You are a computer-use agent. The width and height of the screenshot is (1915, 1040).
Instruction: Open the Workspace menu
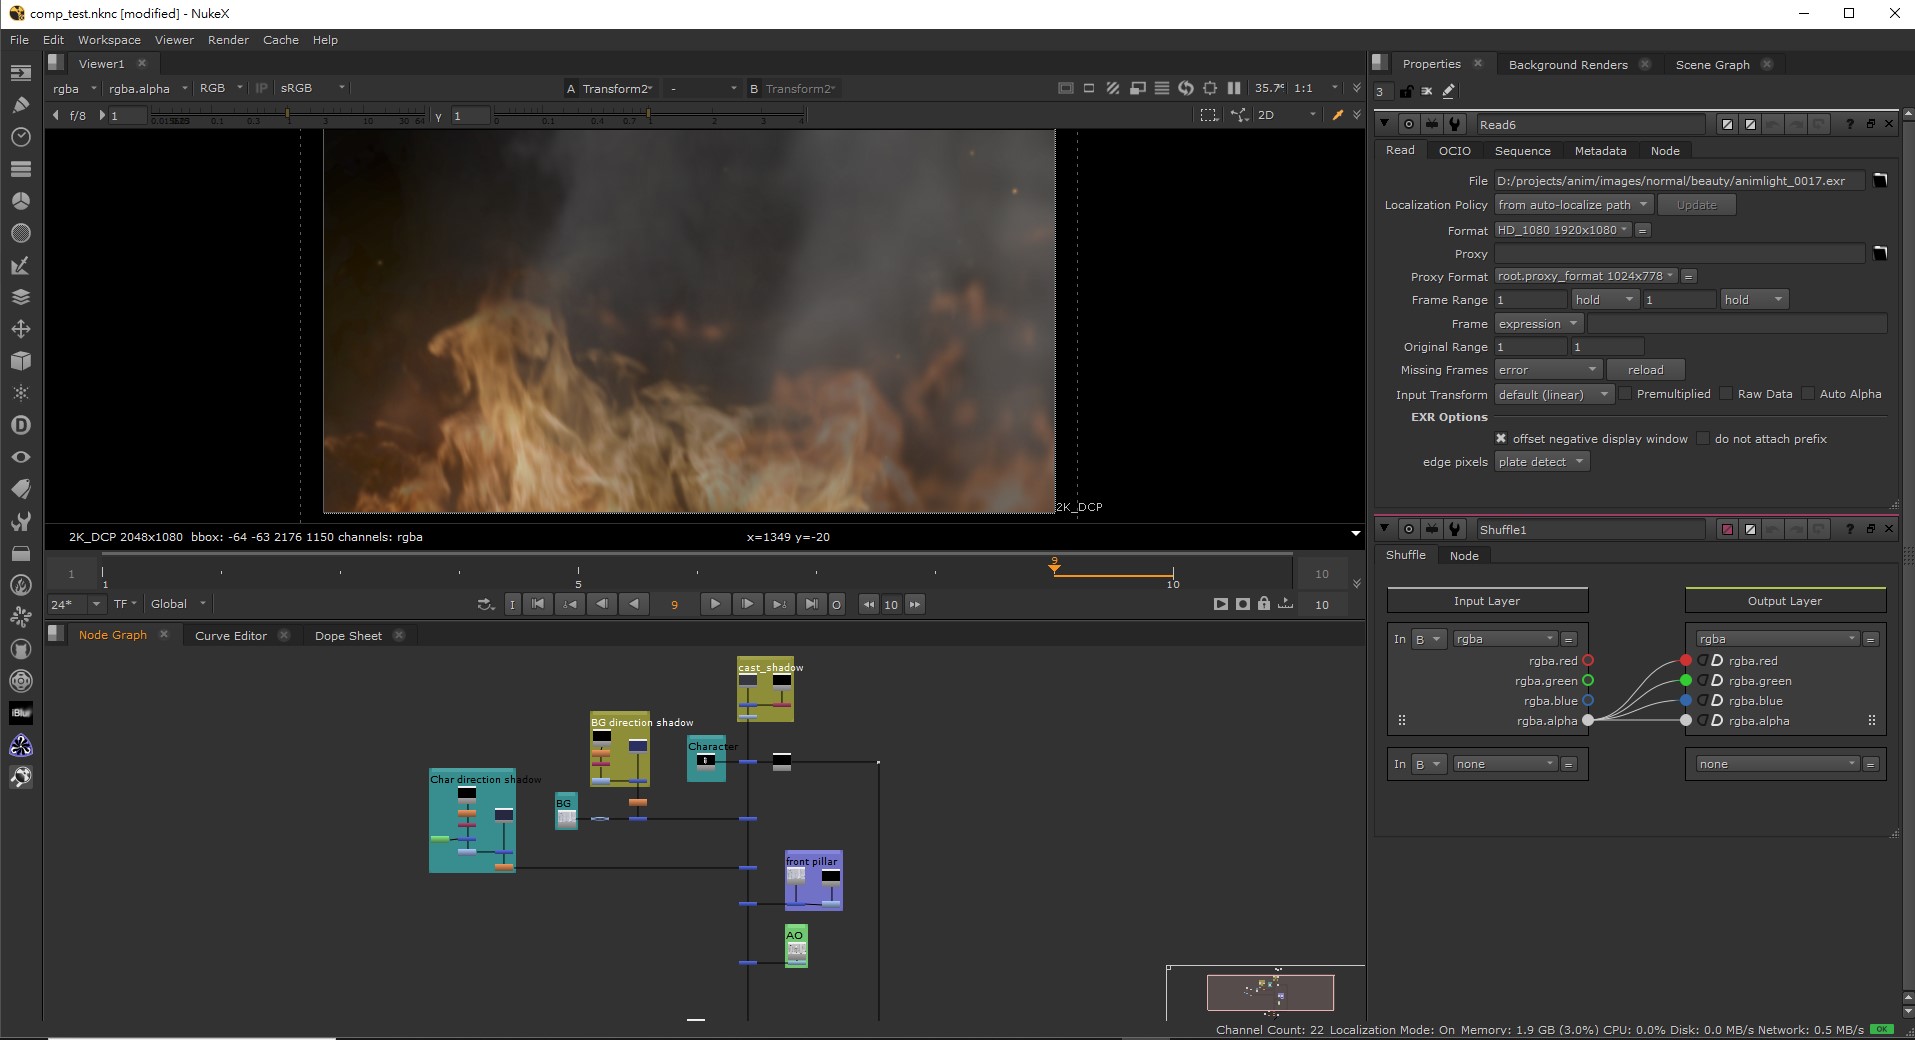coord(109,40)
